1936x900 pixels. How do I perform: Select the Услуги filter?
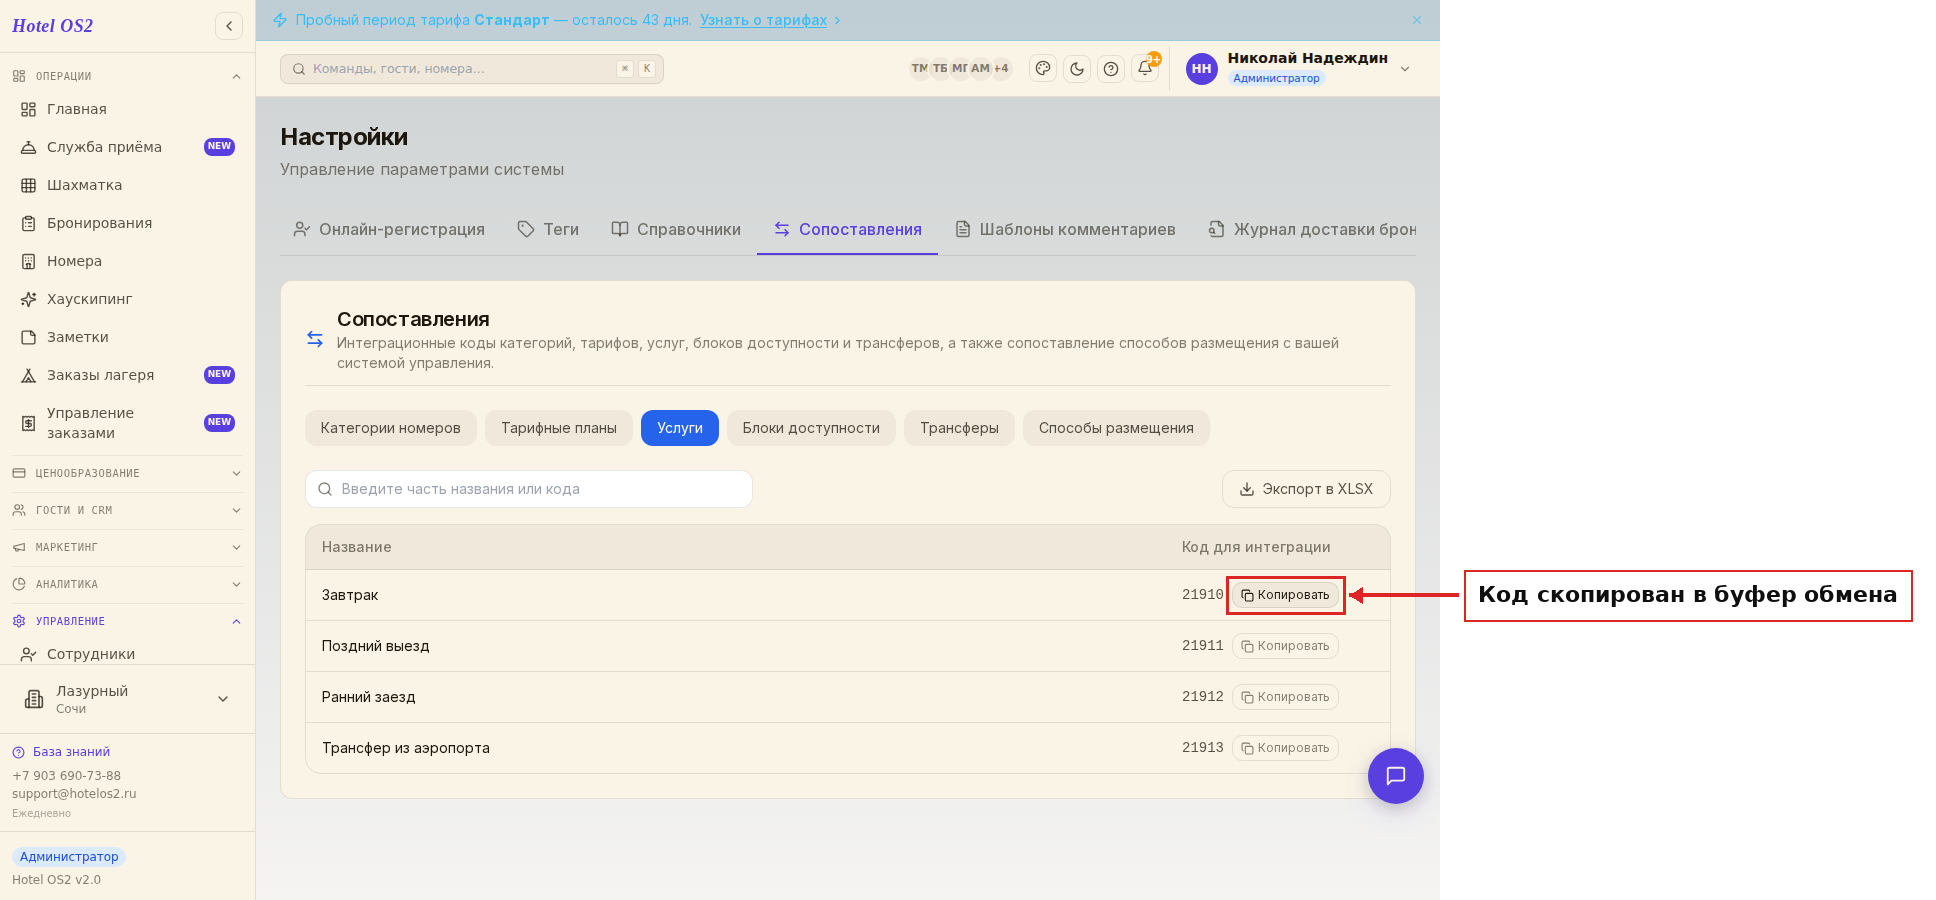coord(680,428)
